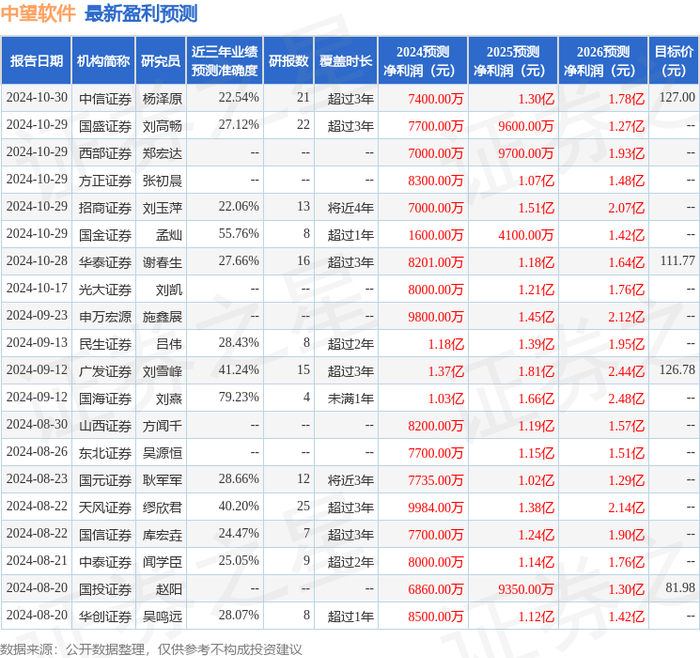Screen dimensions: 700x658
Task: Select the 天风证券 institution cell
Action: [105, 508]
